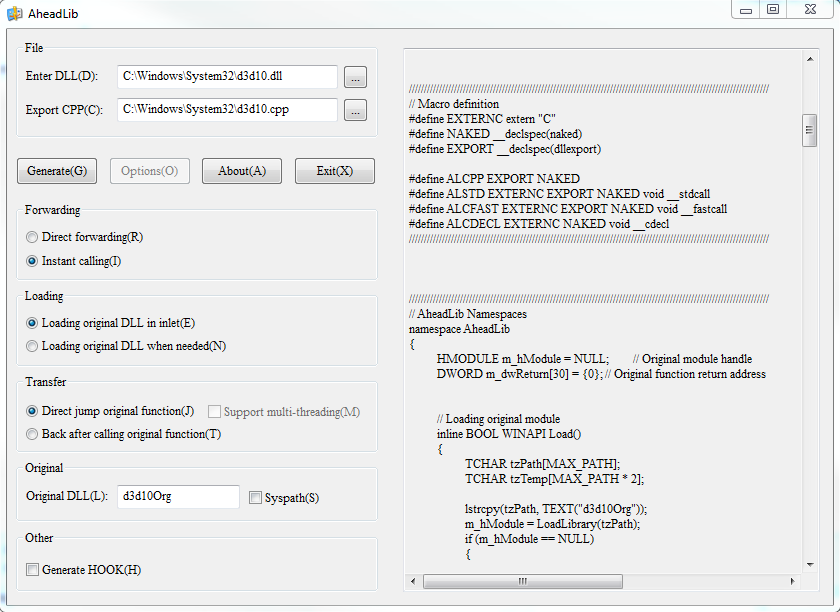The height and width of the screenshot is (612, 840).
Task: Browse for the input DLL file
Action: coord(355,77)
